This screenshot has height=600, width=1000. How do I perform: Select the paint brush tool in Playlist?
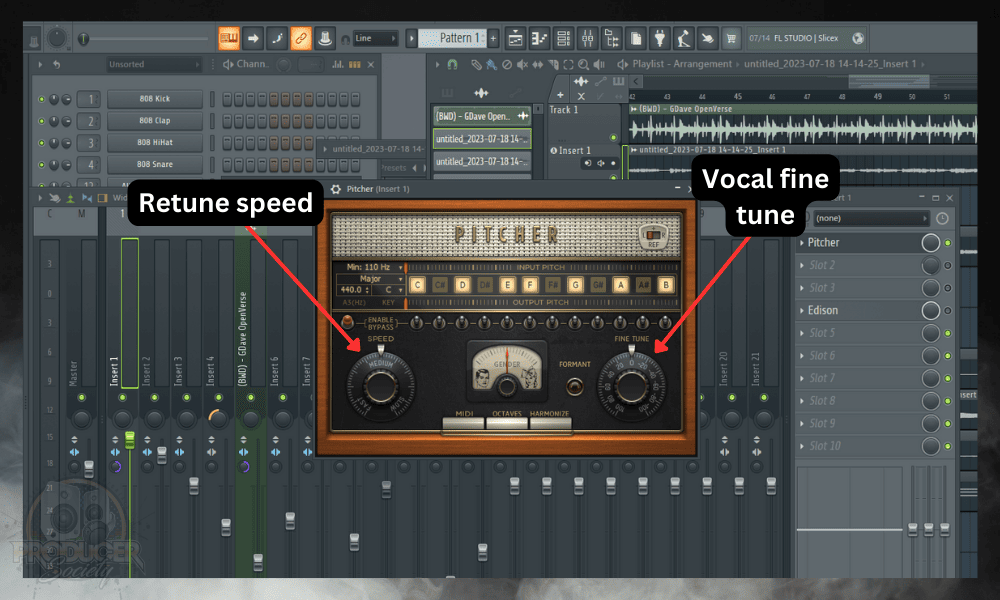pos(491,64)
